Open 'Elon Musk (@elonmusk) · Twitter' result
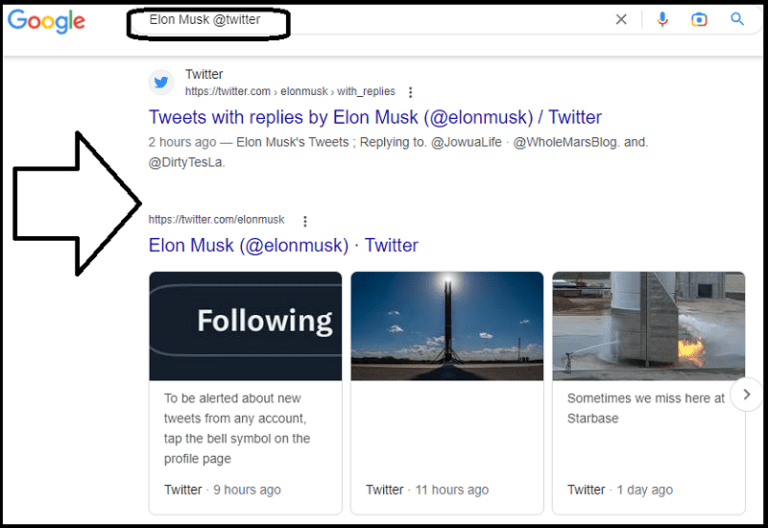Image resolution: width=768 pixels, height=528 pixels. 283,245
